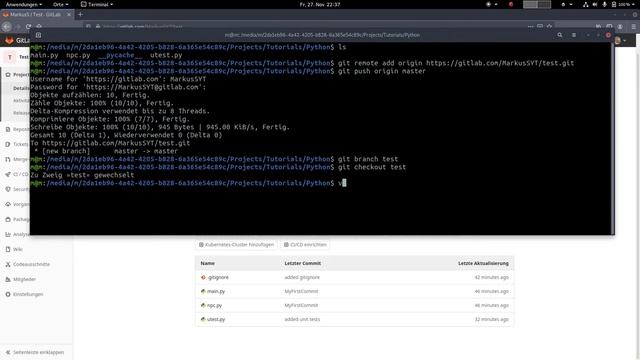Click the GitLab logo in the page header
This screenshot has height=360, width=640.
9,40
